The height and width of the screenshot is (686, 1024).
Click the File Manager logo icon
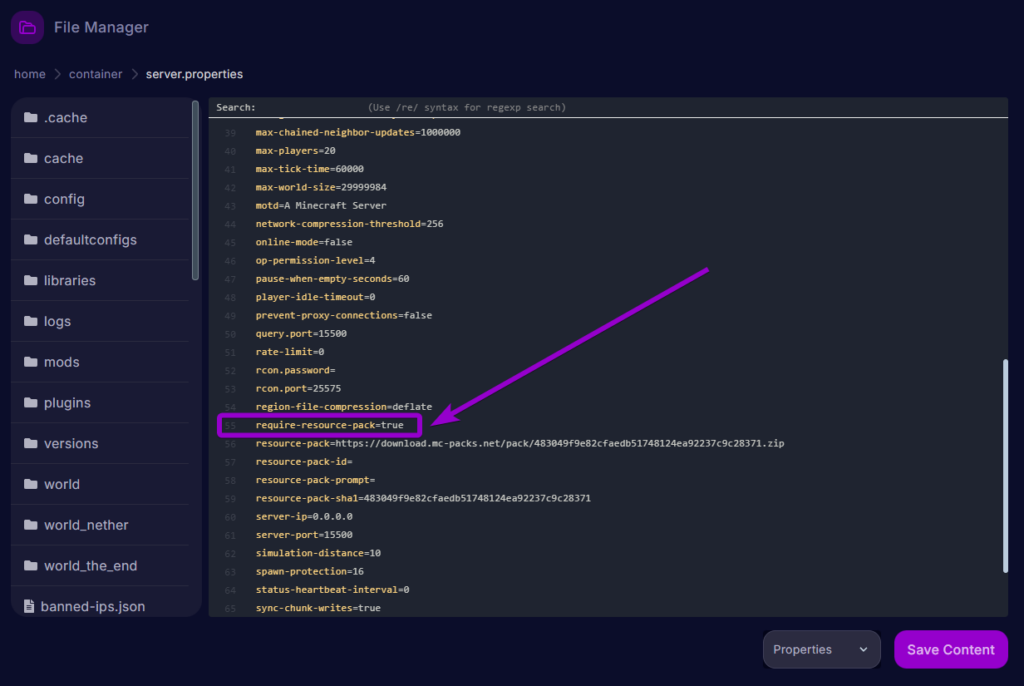click(x=26, y=26)
